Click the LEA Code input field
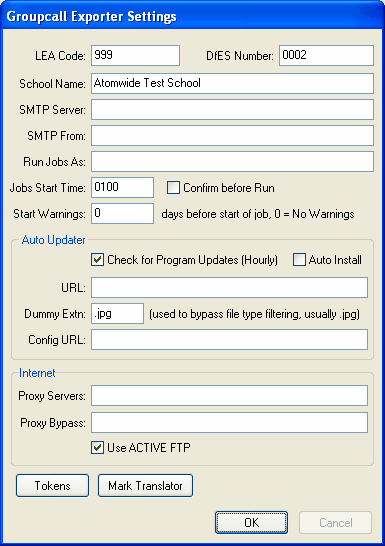The height and width of the screenshot is (546, 385). (x=135, y=55)
